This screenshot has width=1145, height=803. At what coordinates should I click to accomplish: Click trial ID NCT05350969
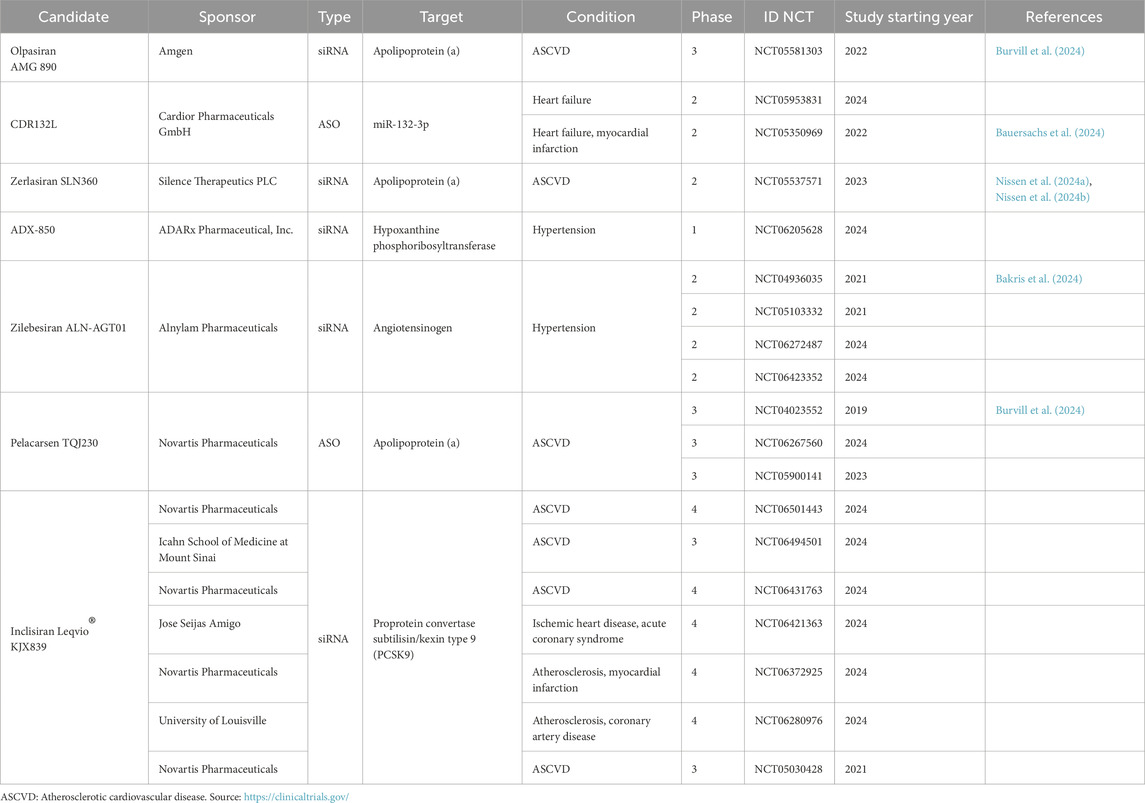(789, 133)
